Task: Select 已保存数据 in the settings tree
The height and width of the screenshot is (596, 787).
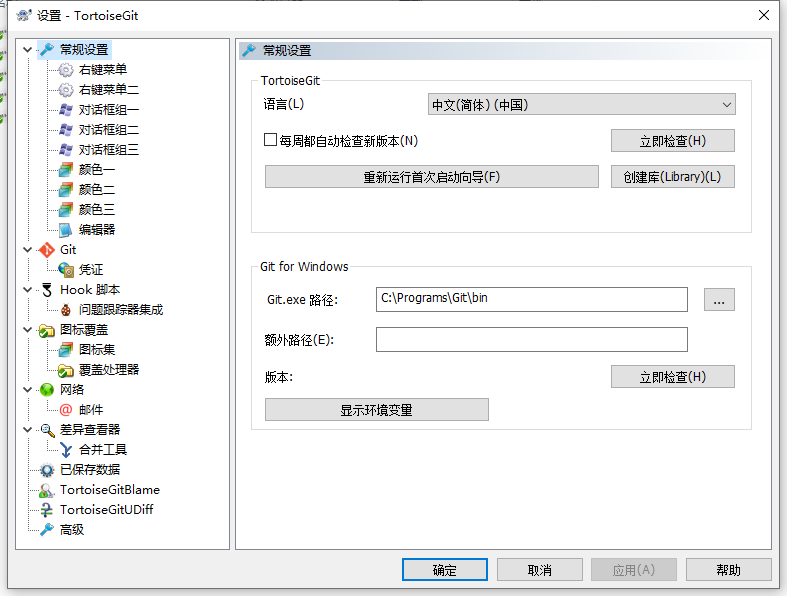Action: (90, 469)
